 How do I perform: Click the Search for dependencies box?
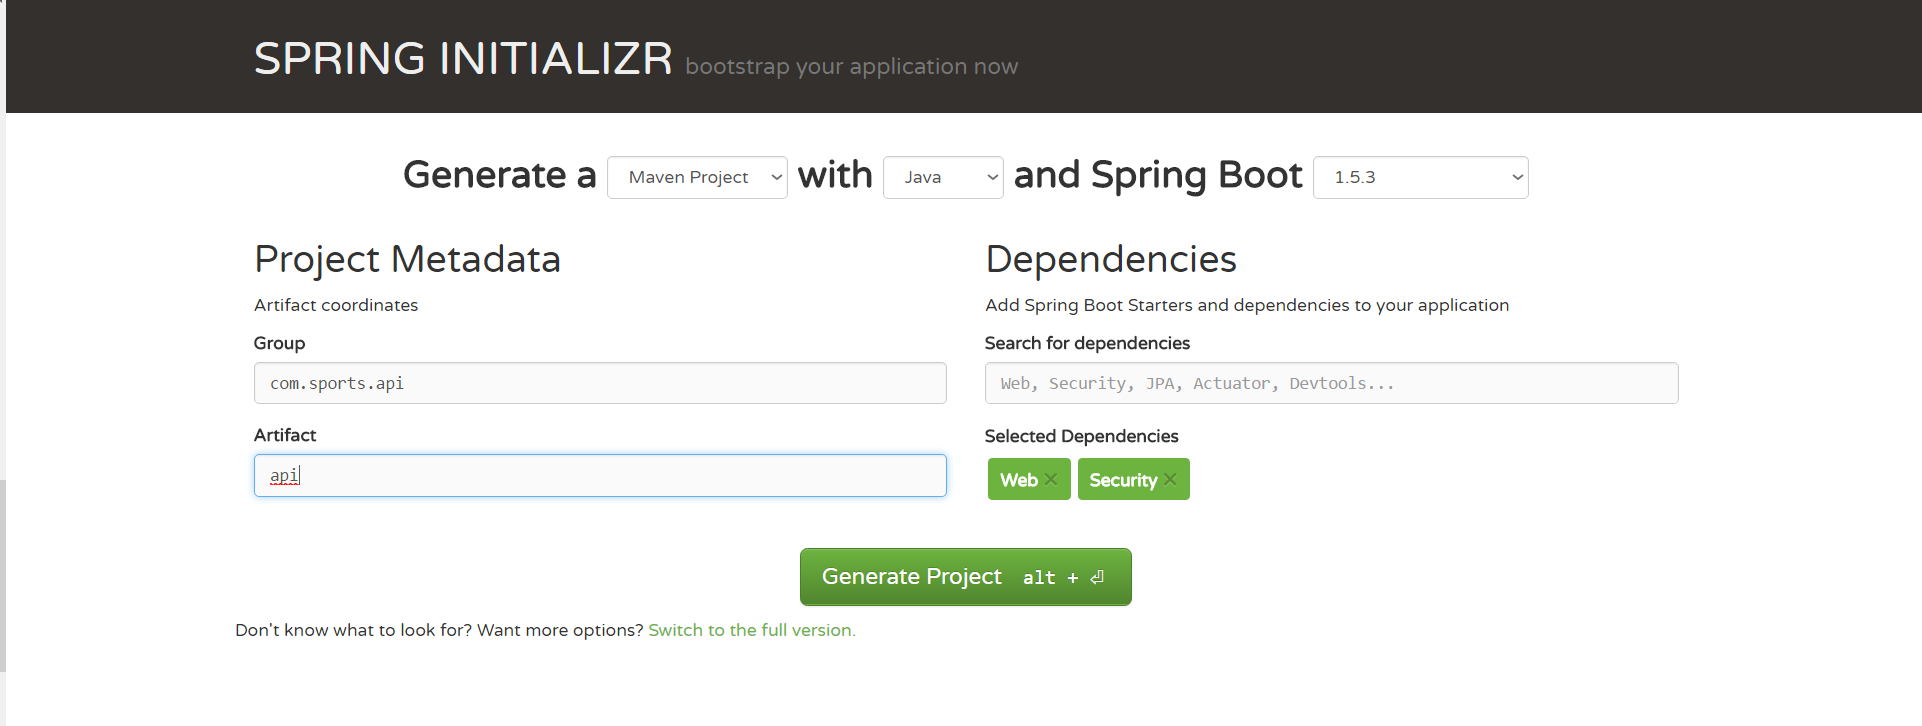1331,383
